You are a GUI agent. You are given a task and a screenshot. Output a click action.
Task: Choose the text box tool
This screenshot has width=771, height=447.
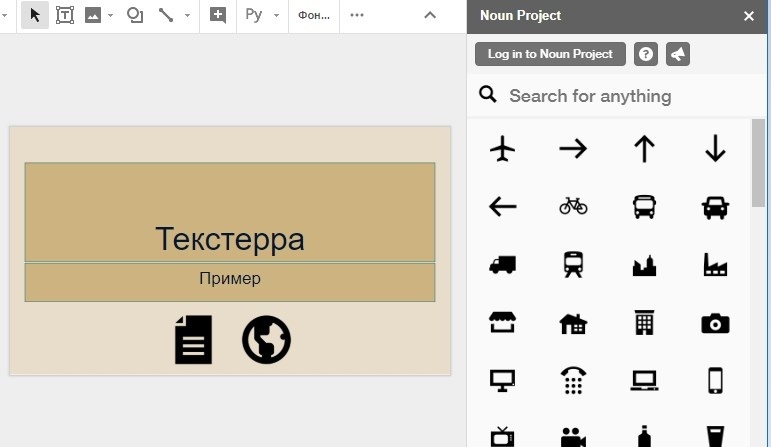tap(65, 15)
